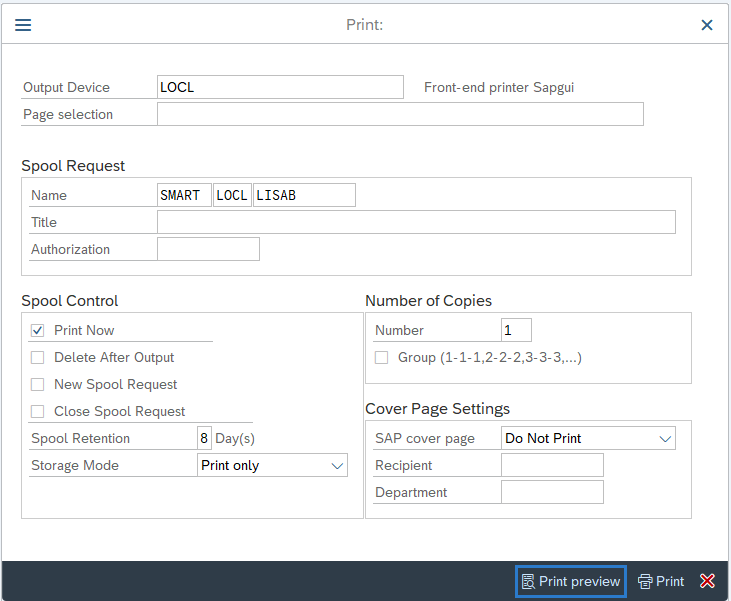This screenshot has height=601, width=731.
Task: Click the 'Spool Request' heading
Action: click(73, 166)
